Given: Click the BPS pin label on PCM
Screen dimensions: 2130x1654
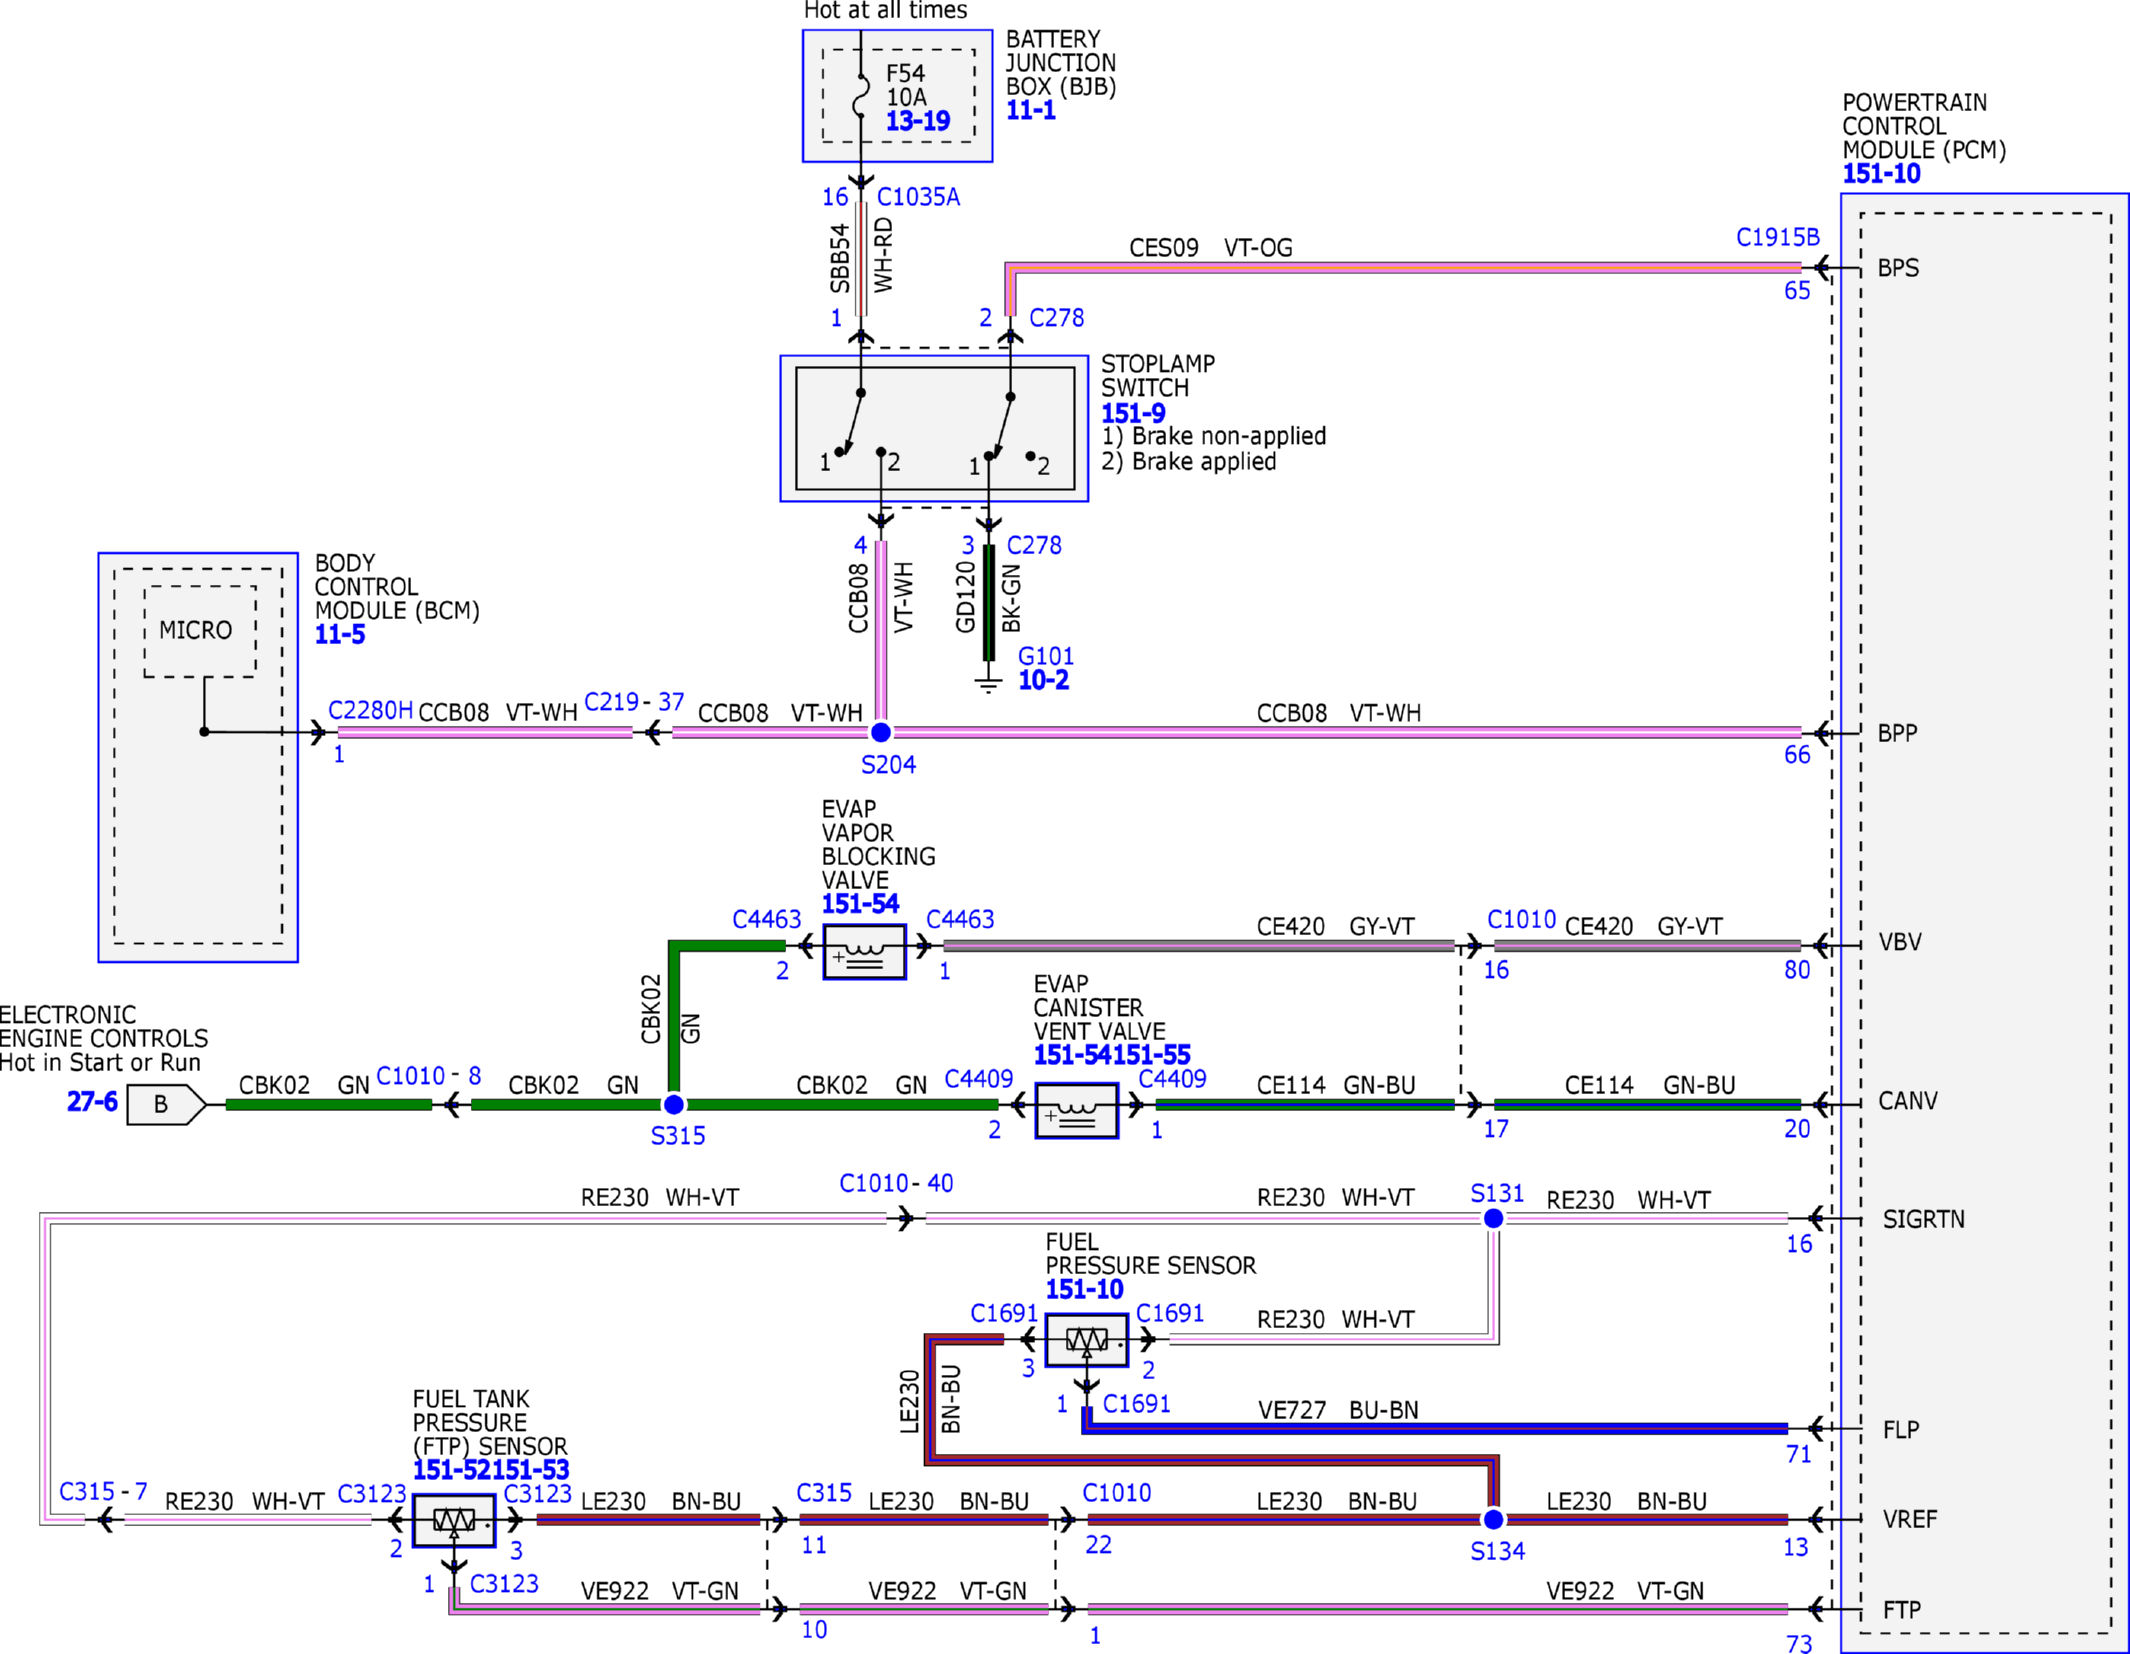Looking at the screenshot, I should [1898, 268].
